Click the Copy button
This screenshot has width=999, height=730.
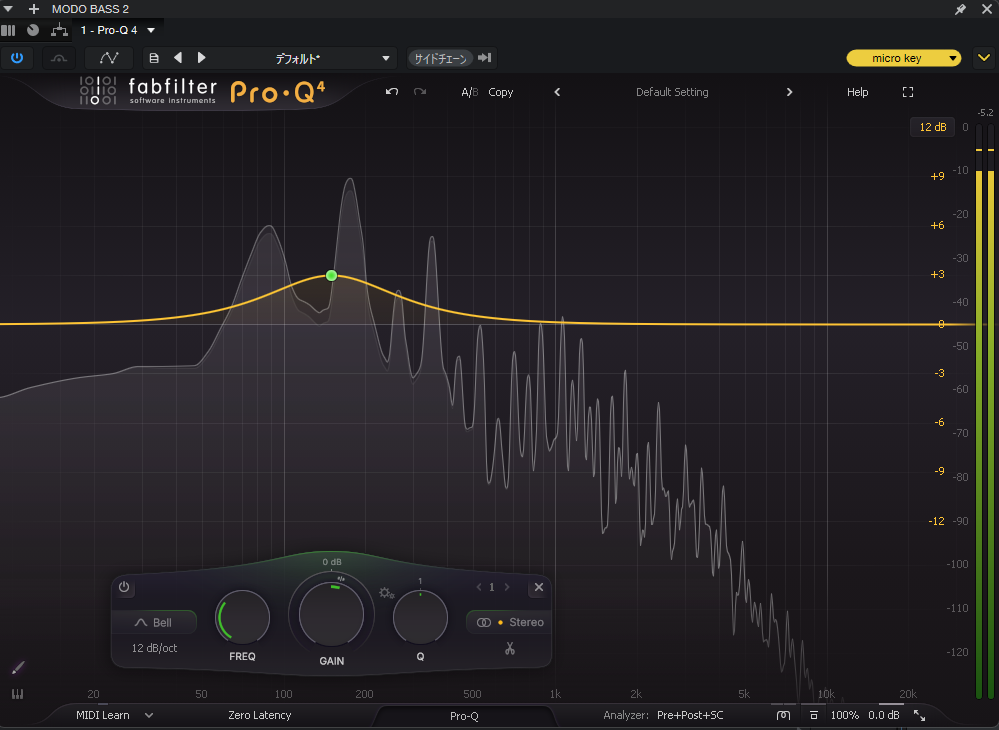(501, 92)
